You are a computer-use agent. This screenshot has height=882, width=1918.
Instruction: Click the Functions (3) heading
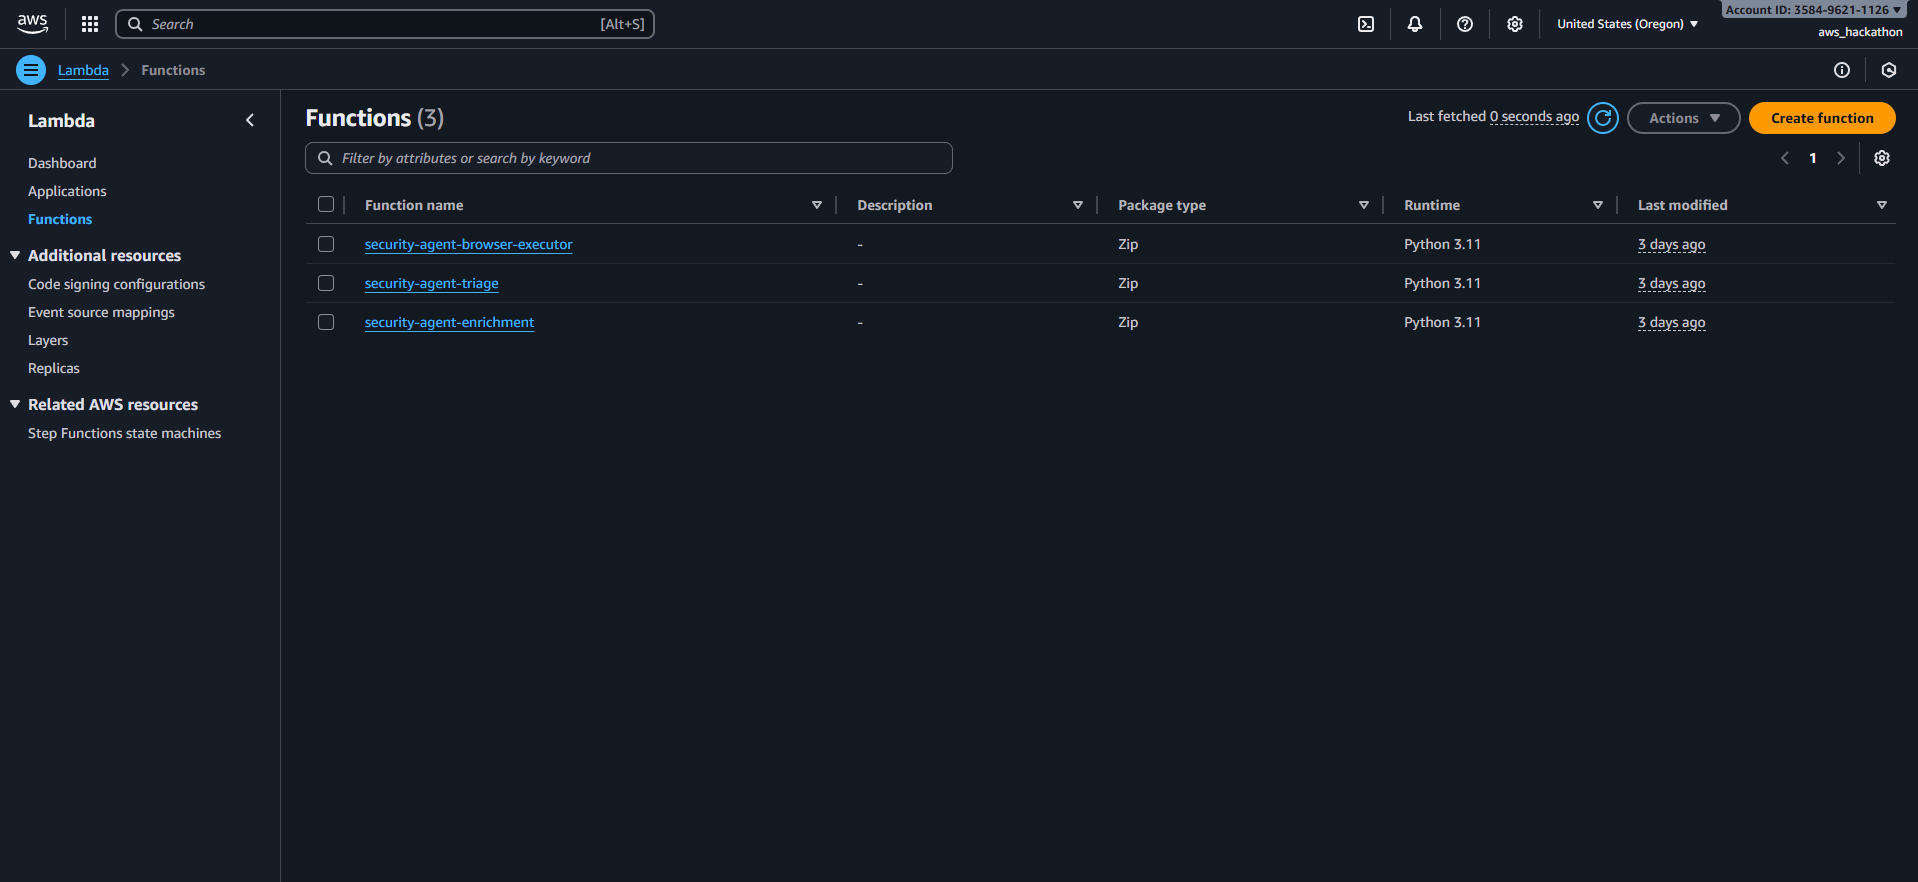coord(375,118)
